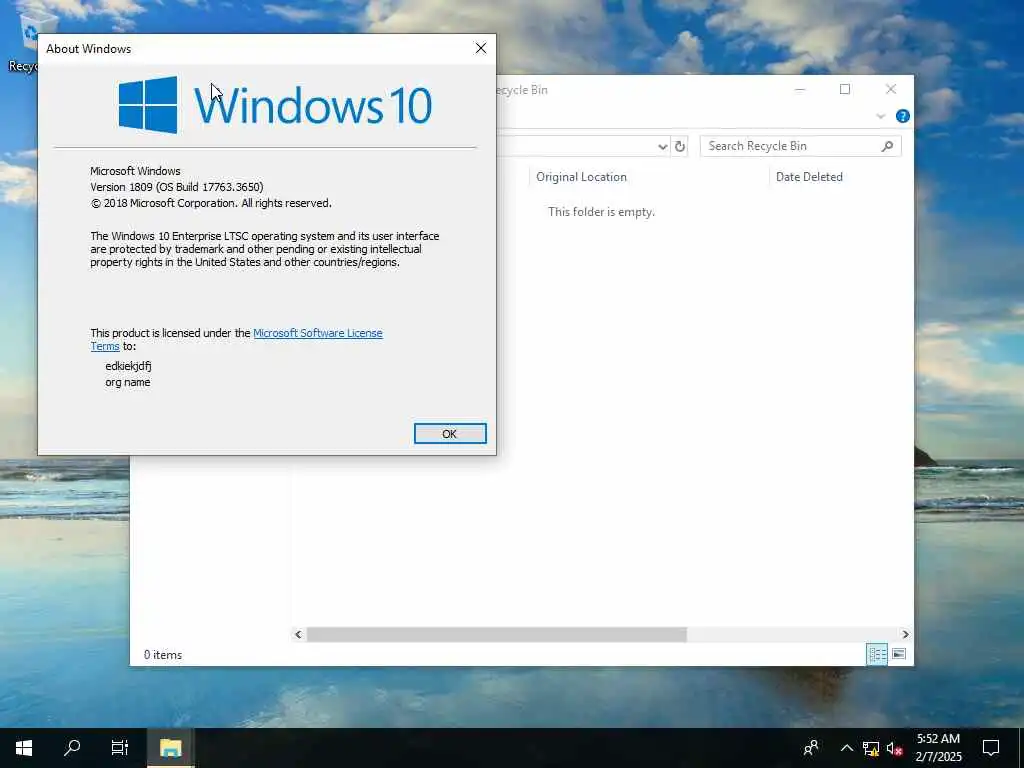1024x768 pixels.
Task: Minimize the Recycle Bin window
Action: 799,89
